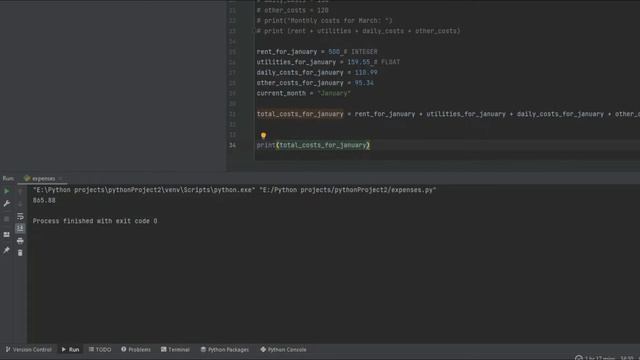Pin the Run tab with pin icon

[7, 250]
